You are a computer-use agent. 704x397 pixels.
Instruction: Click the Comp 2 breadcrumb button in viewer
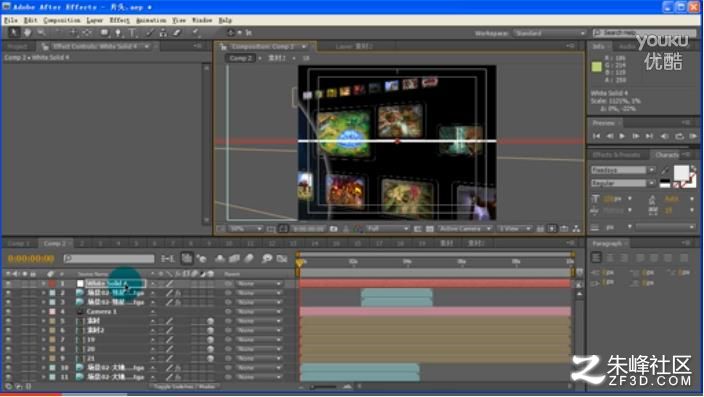coord(241,58)
